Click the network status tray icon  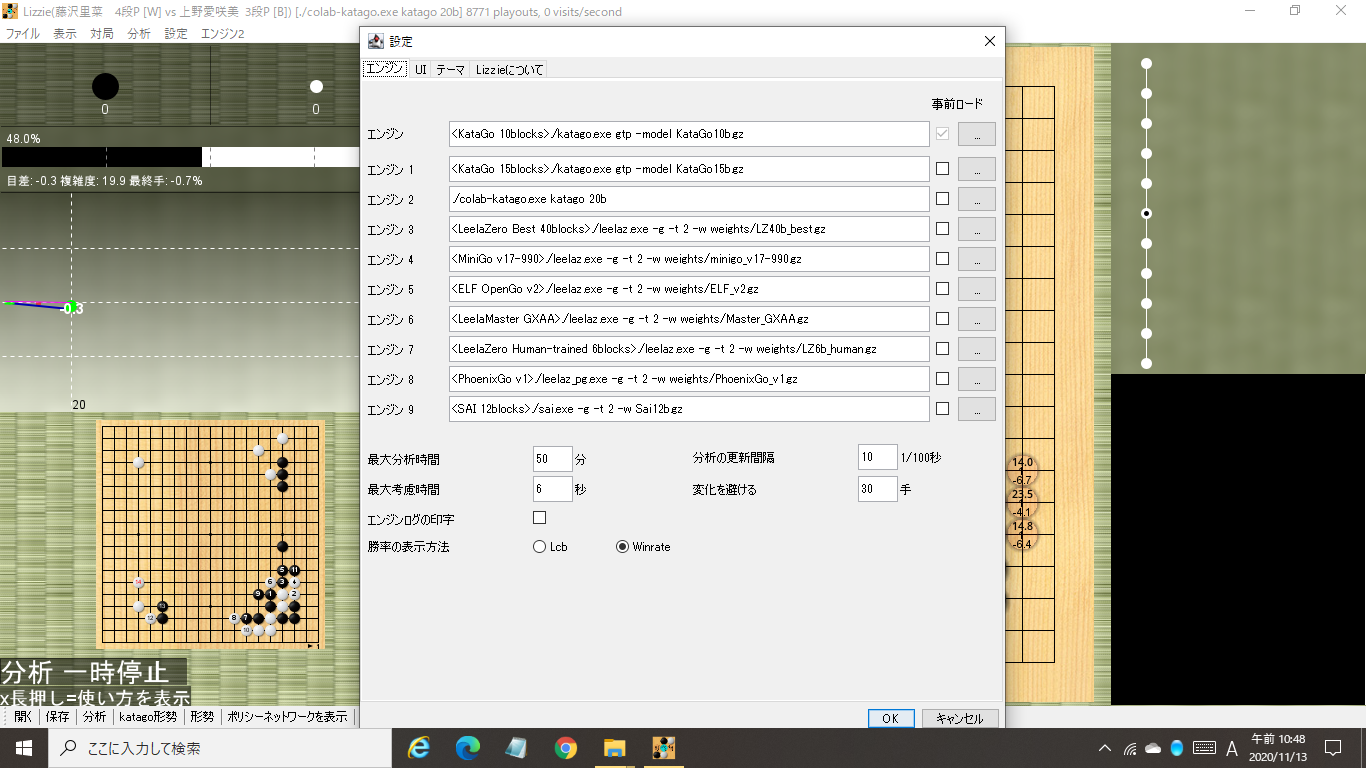(1130, 747)
